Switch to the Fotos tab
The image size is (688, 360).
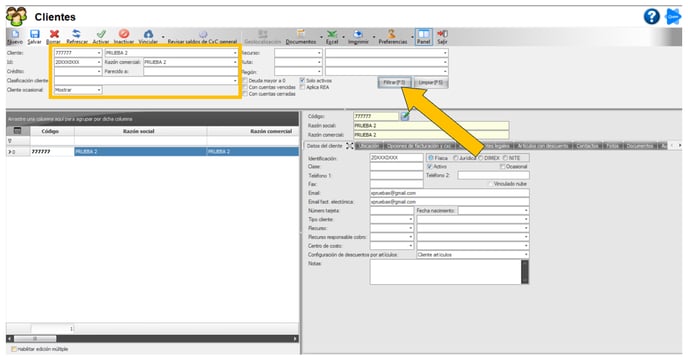pos(612,146)
